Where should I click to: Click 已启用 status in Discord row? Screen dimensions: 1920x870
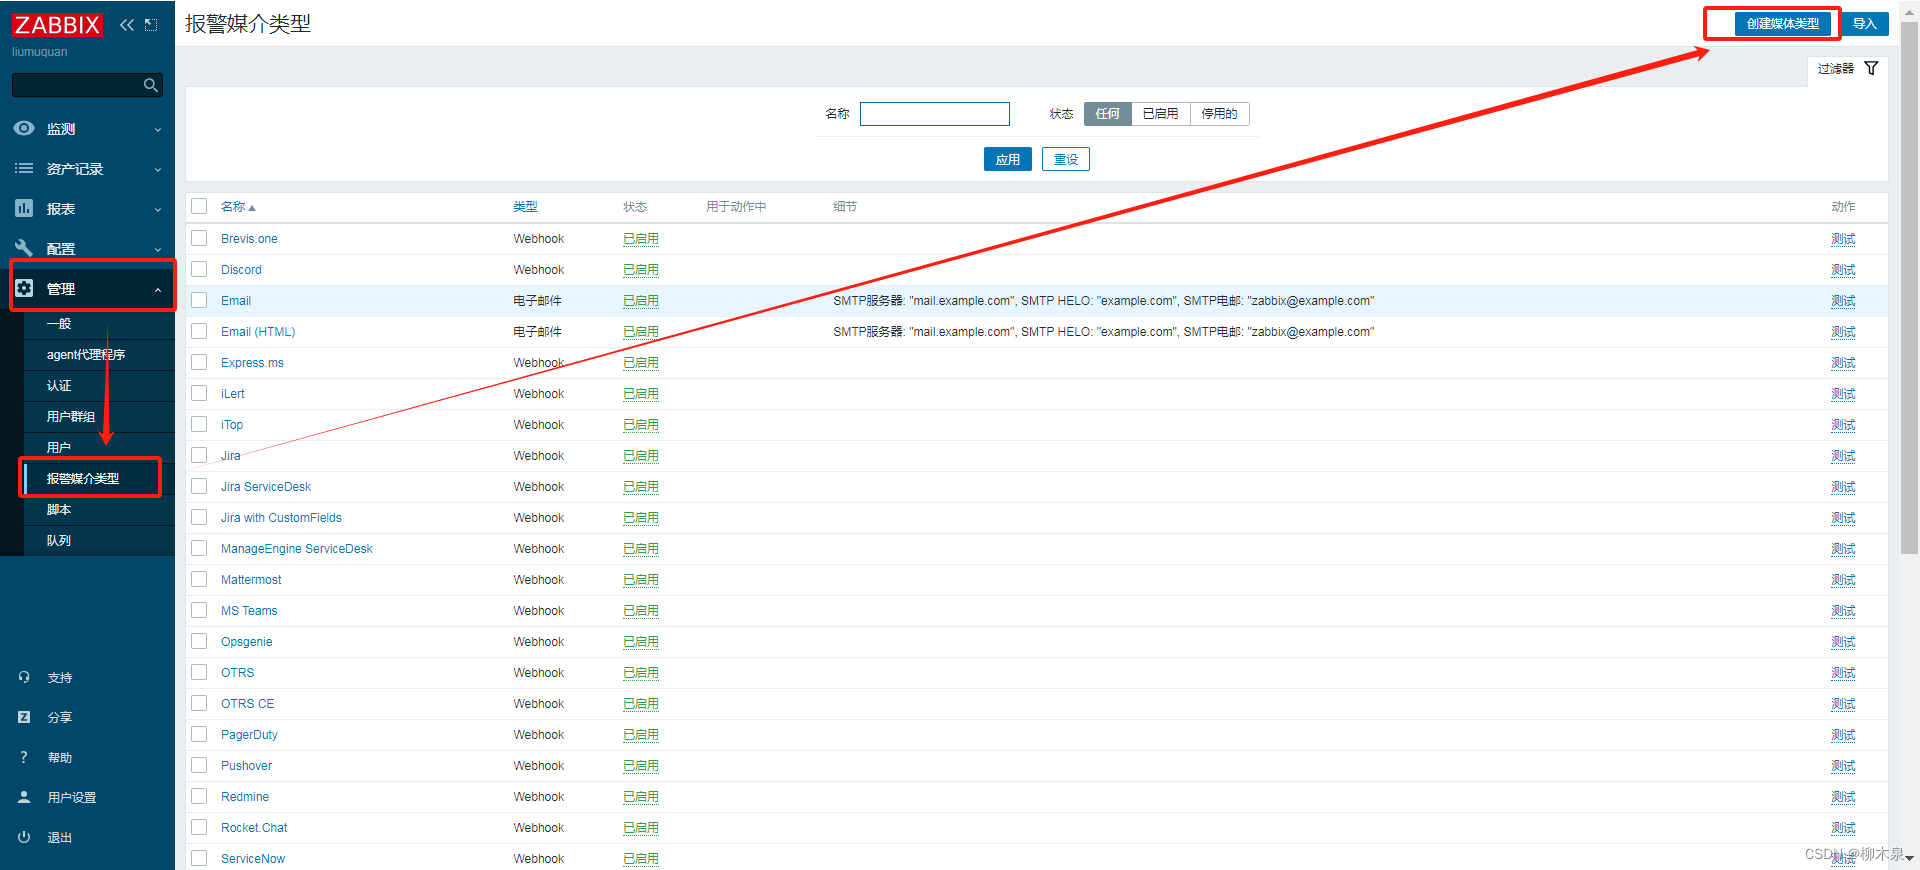coord(641,270)
